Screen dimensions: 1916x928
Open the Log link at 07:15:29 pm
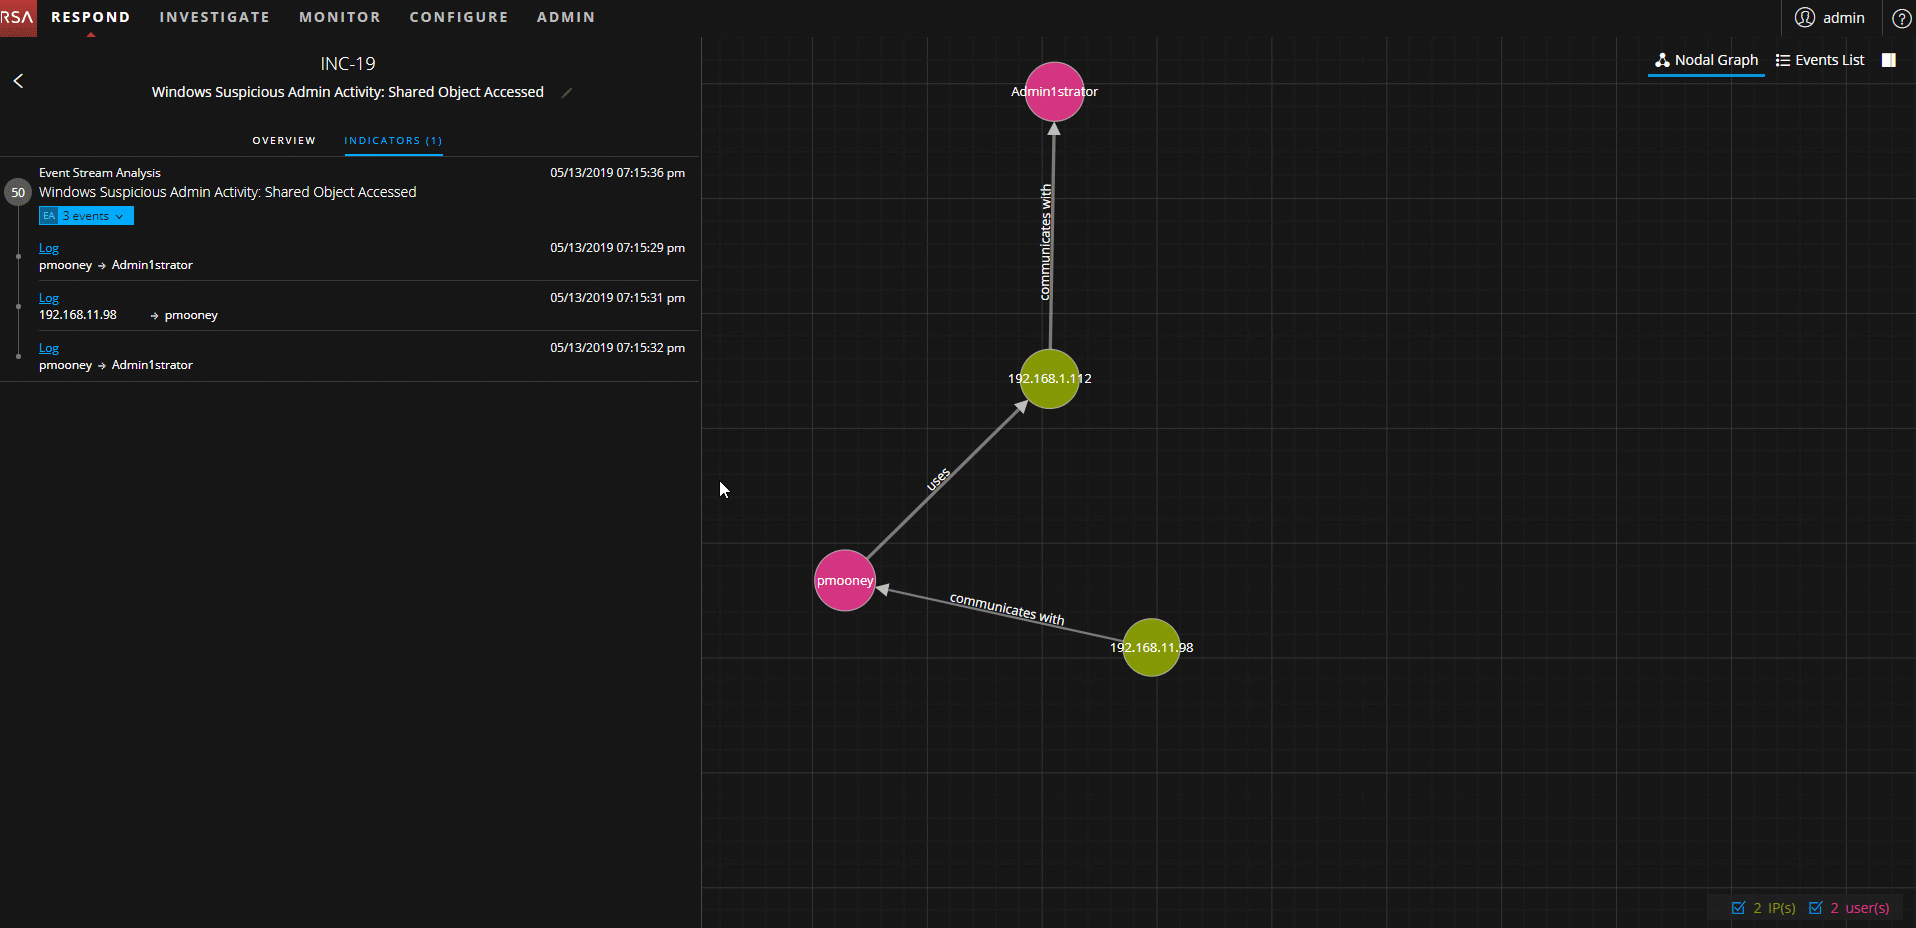(x=49, y=248)
